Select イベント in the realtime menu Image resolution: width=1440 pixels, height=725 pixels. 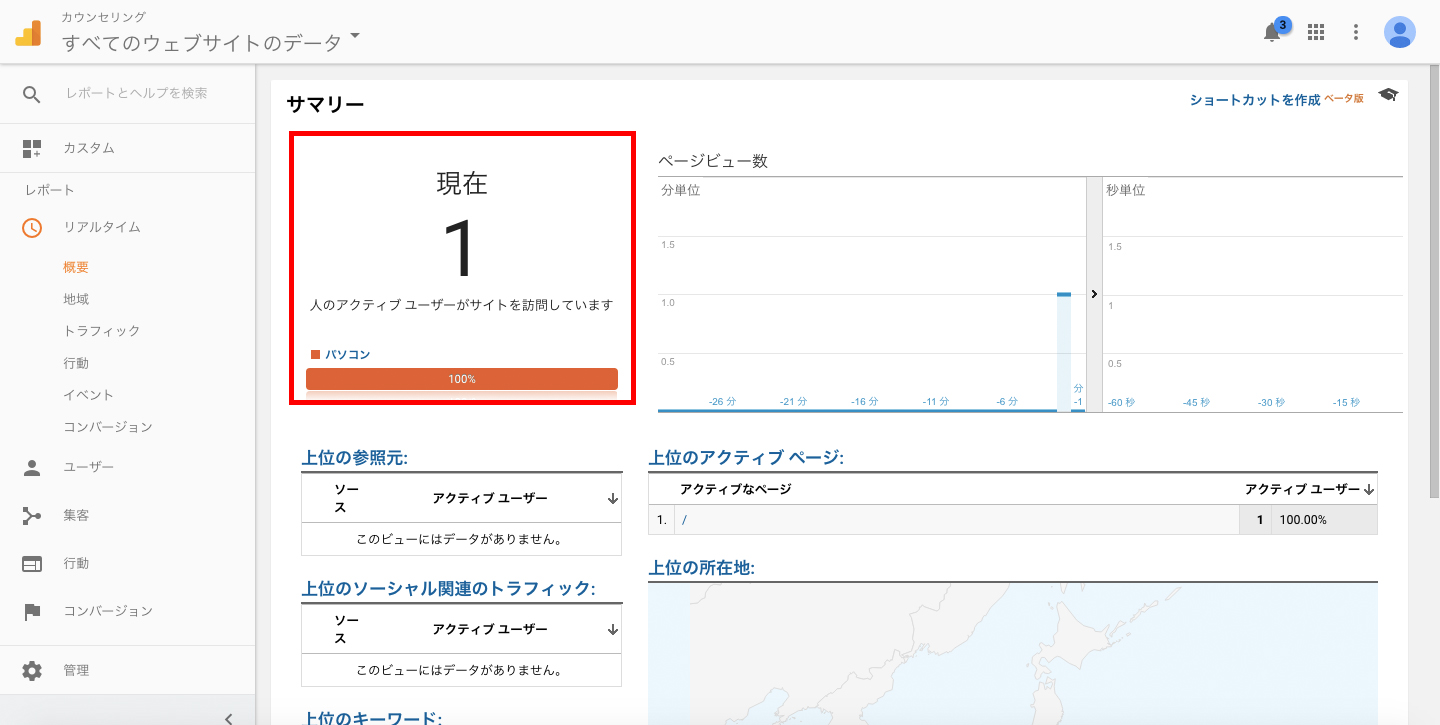pos(88,395)
